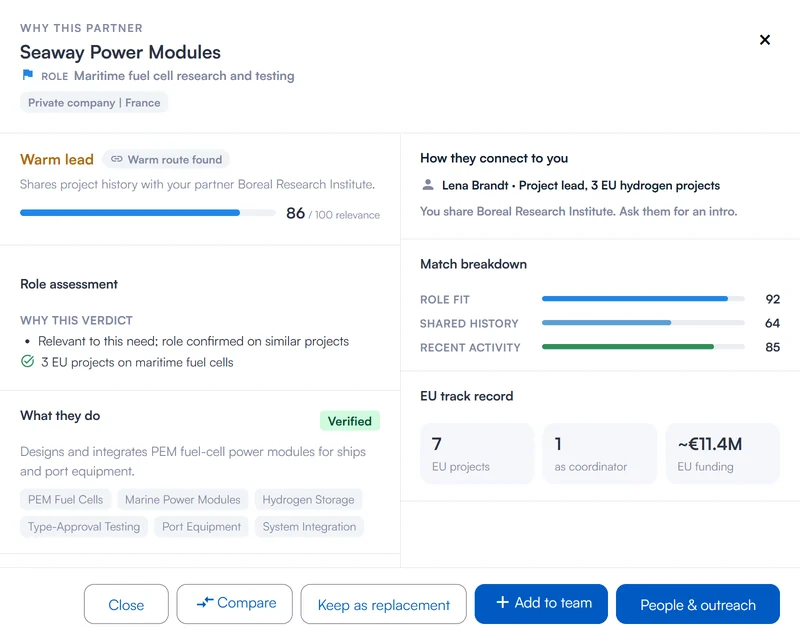800x640 pixels.
Task: Click 'Designs and integrates PEM fuel-cell' description
Action: (193, 461)
